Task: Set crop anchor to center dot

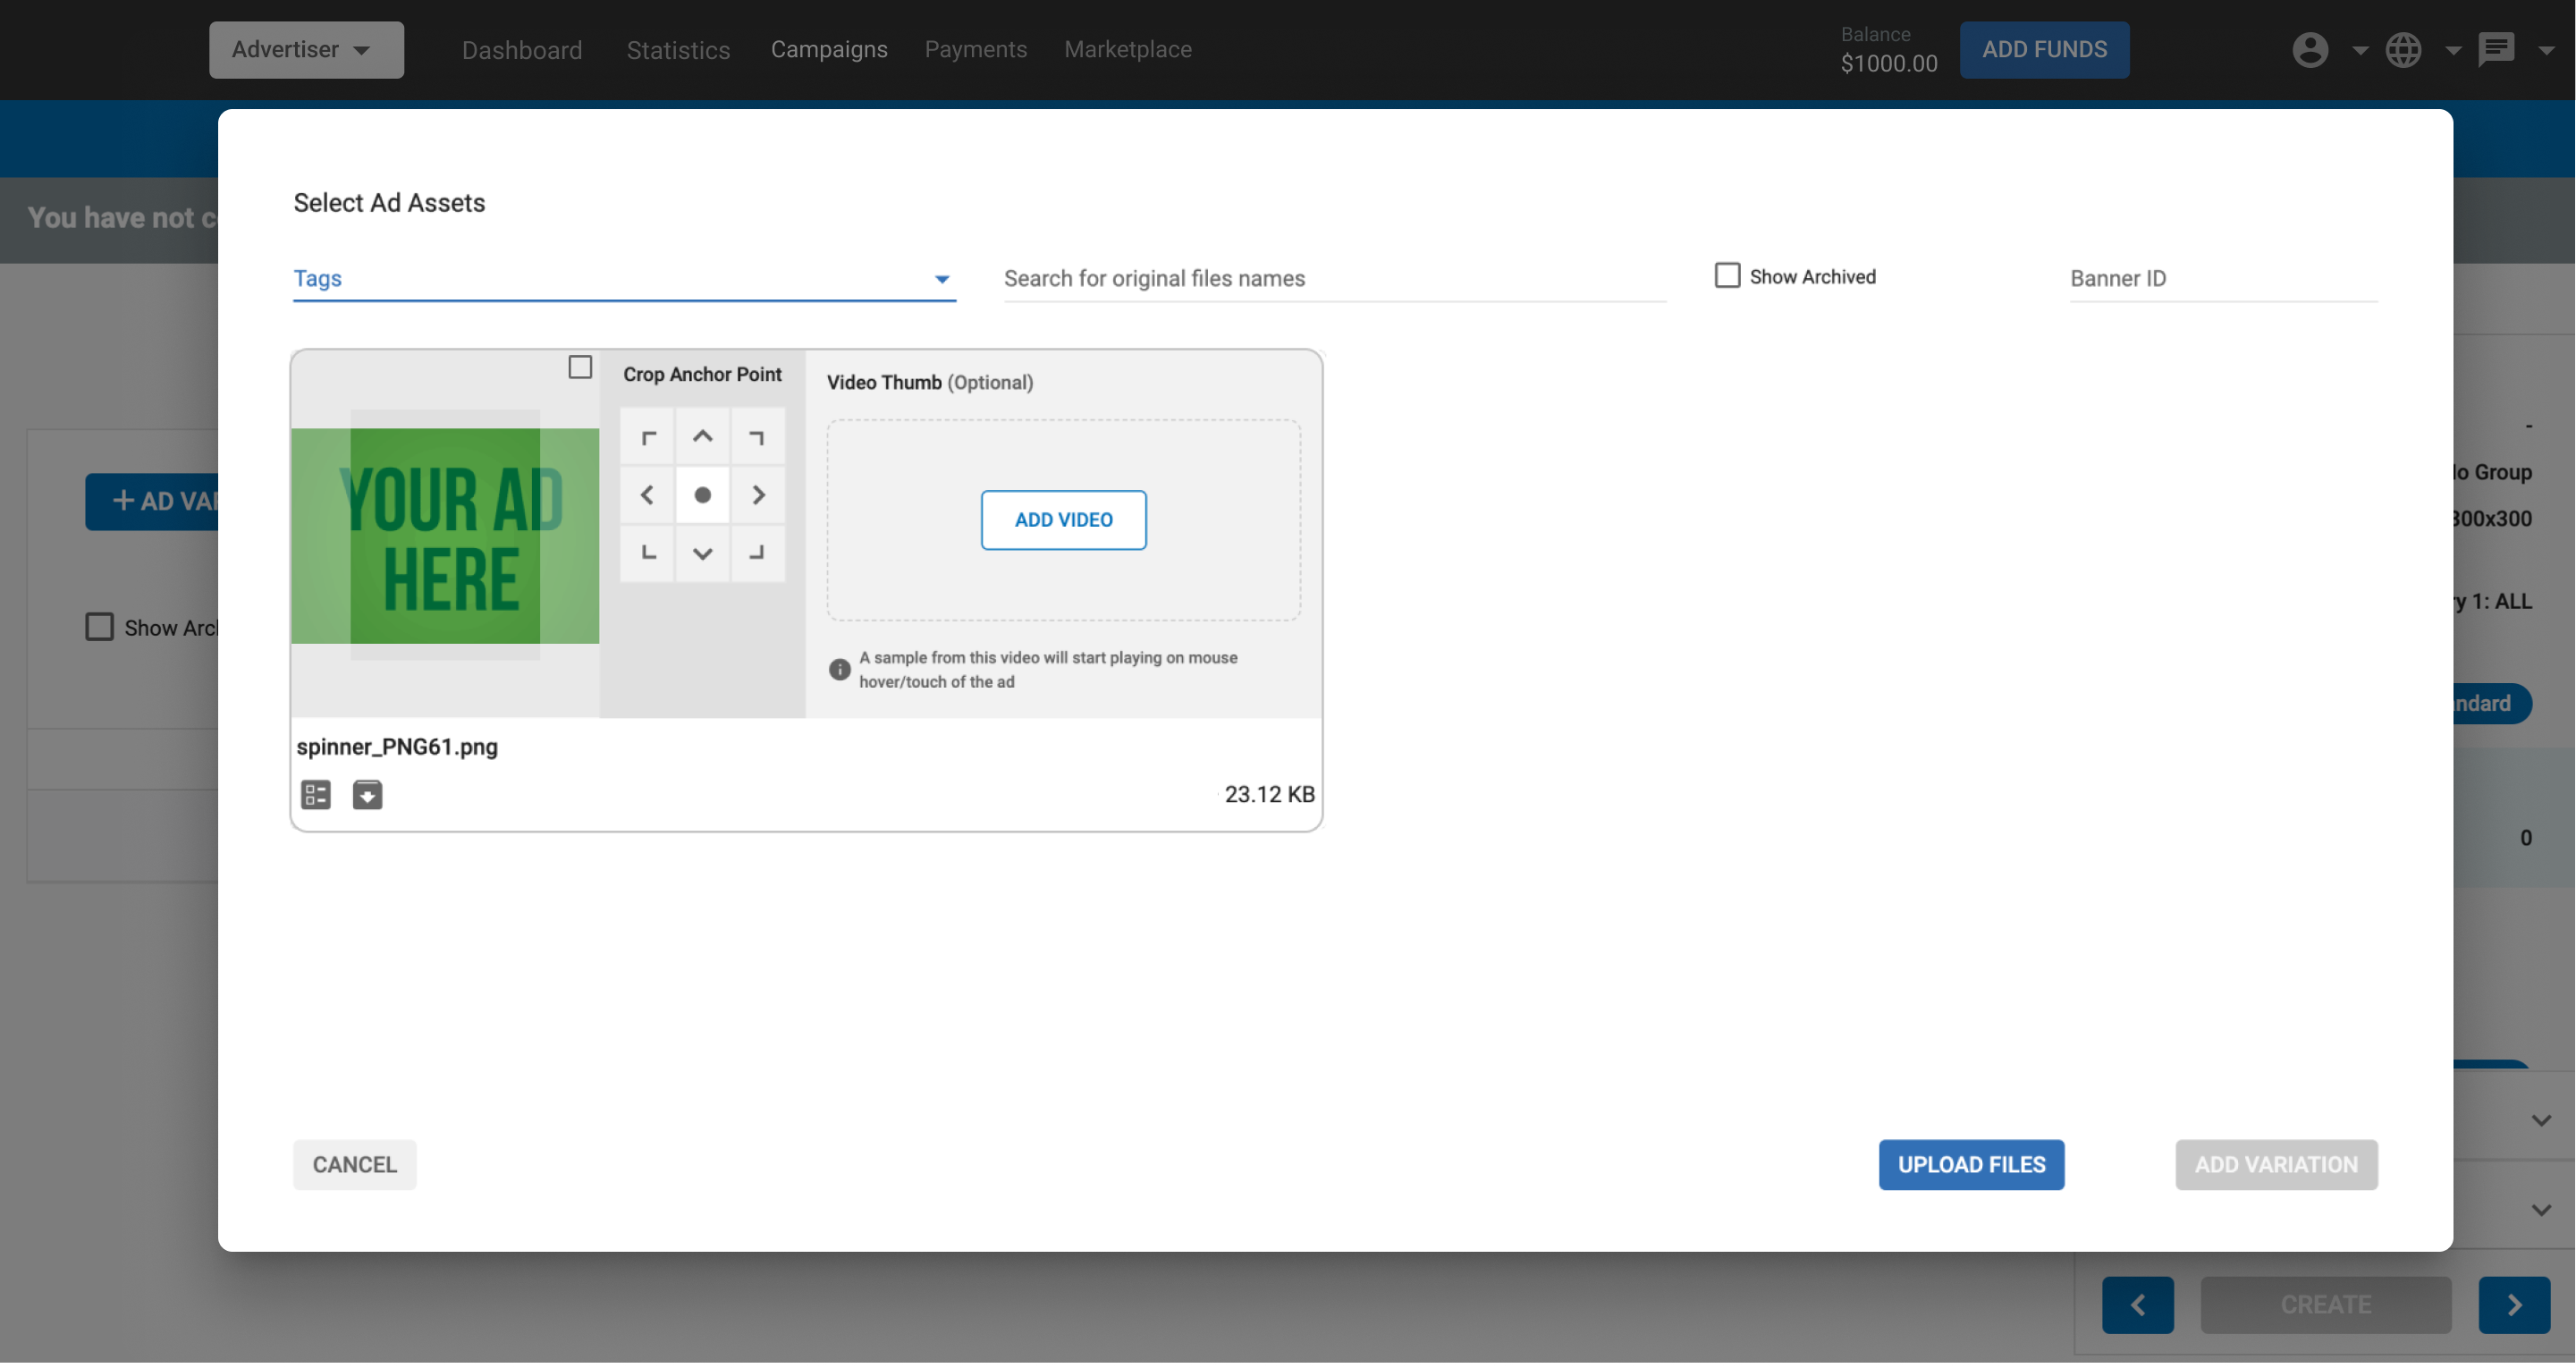Action: pos(703,495)
